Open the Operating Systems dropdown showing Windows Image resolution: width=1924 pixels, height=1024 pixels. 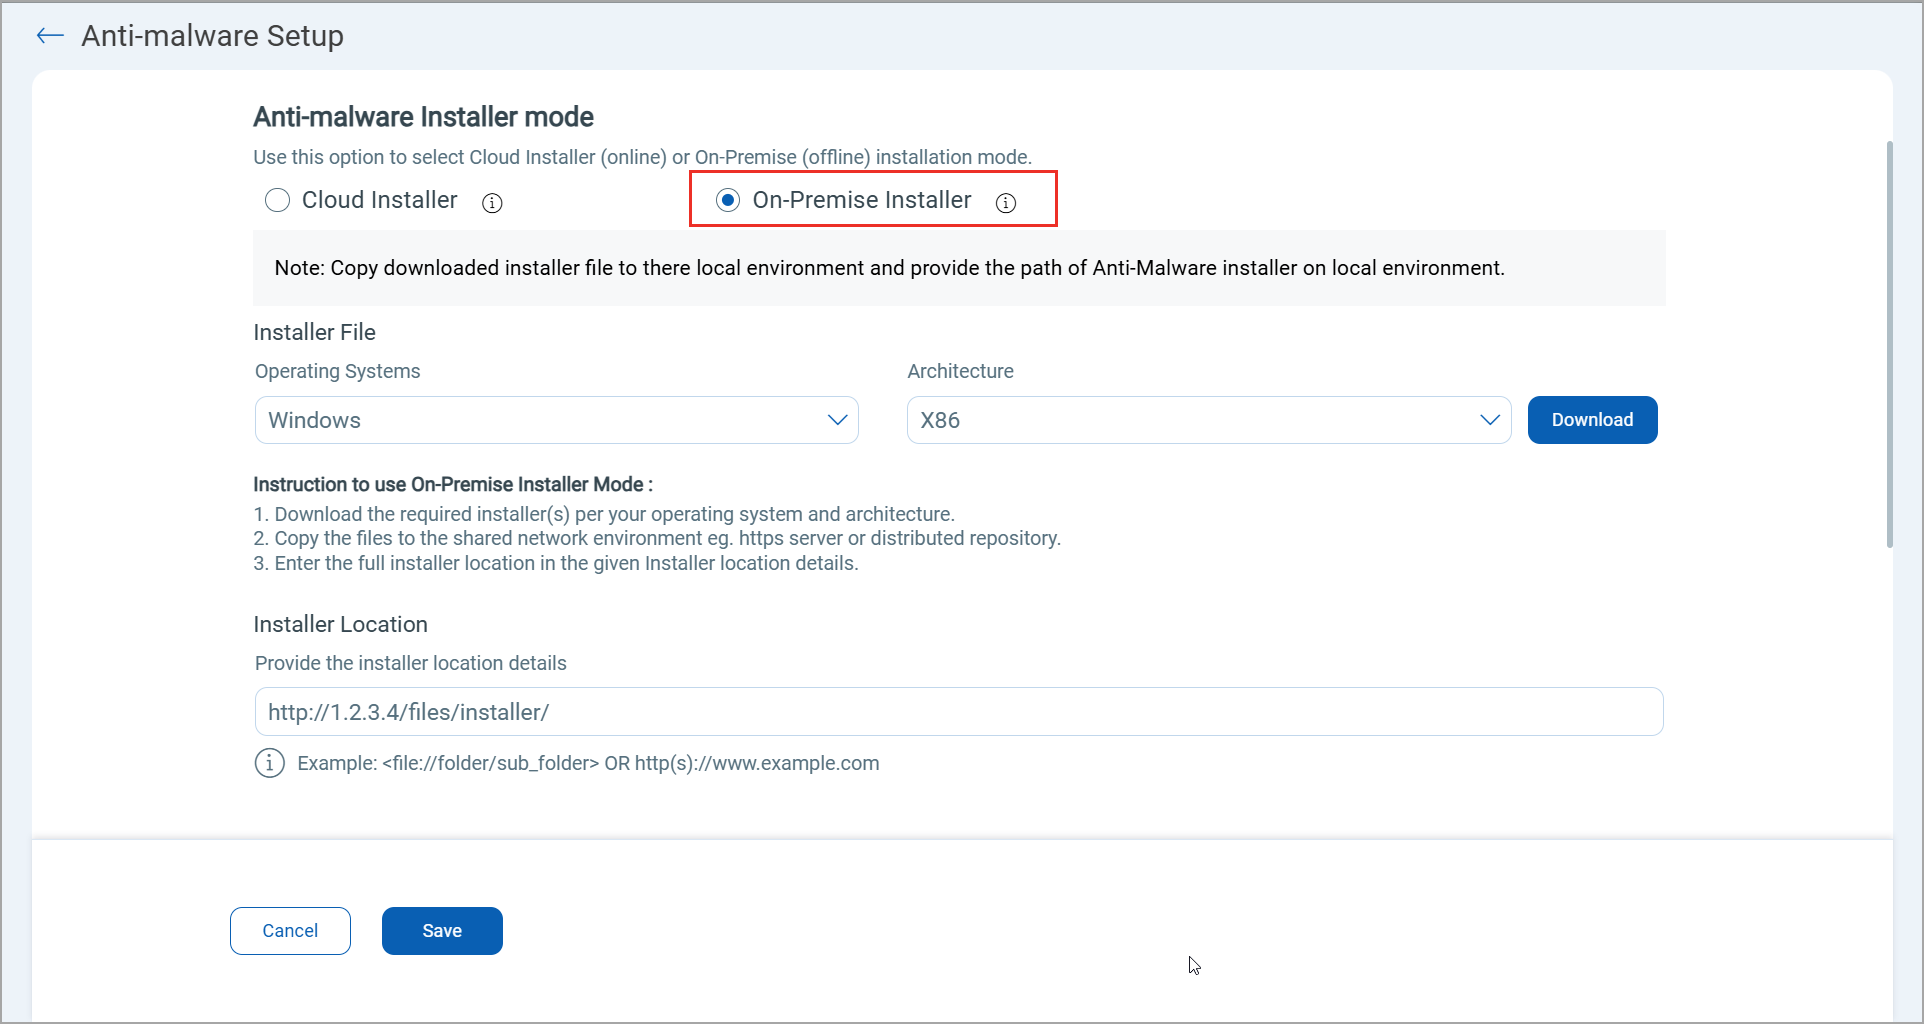coord(557,420)
